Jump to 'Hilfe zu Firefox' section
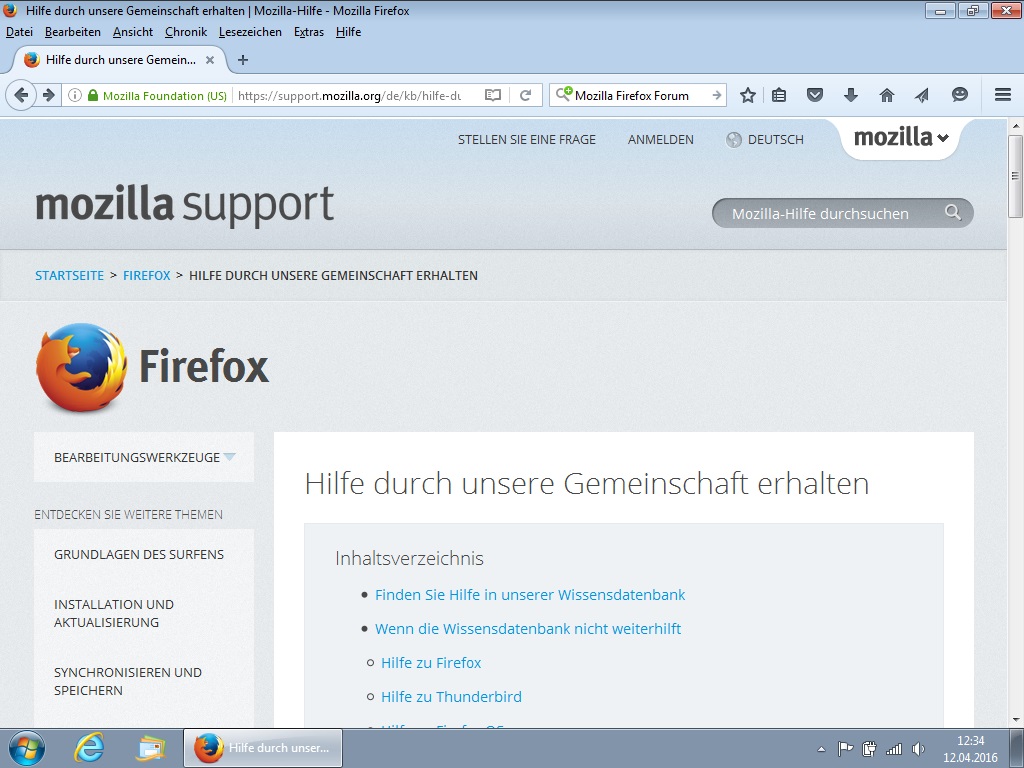Viewport: 1024px width, 768px height. click(x=431, y=663)
